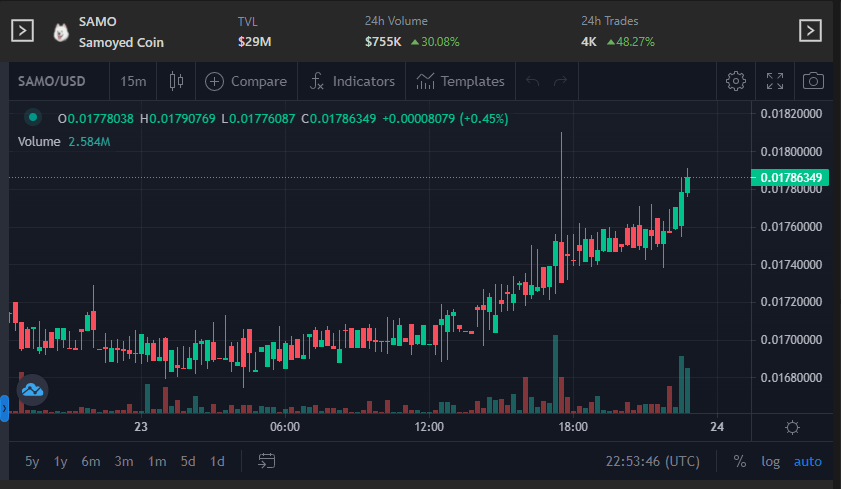The height and width of the screenshot is (489, 841).
Task: Click the +30.08% volume change figure
Action: pyautogui.click(x=435, y=42)
